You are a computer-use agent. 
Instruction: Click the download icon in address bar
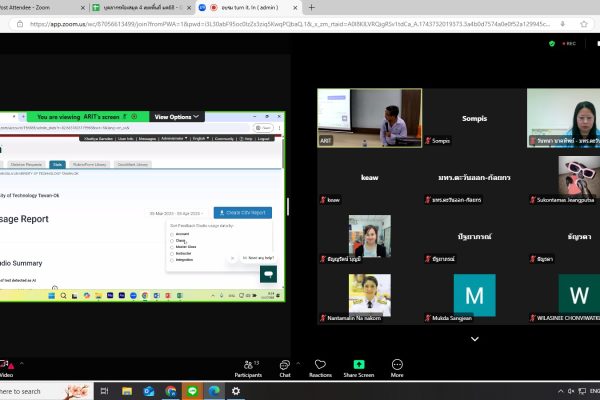click(x=562, y=24)
